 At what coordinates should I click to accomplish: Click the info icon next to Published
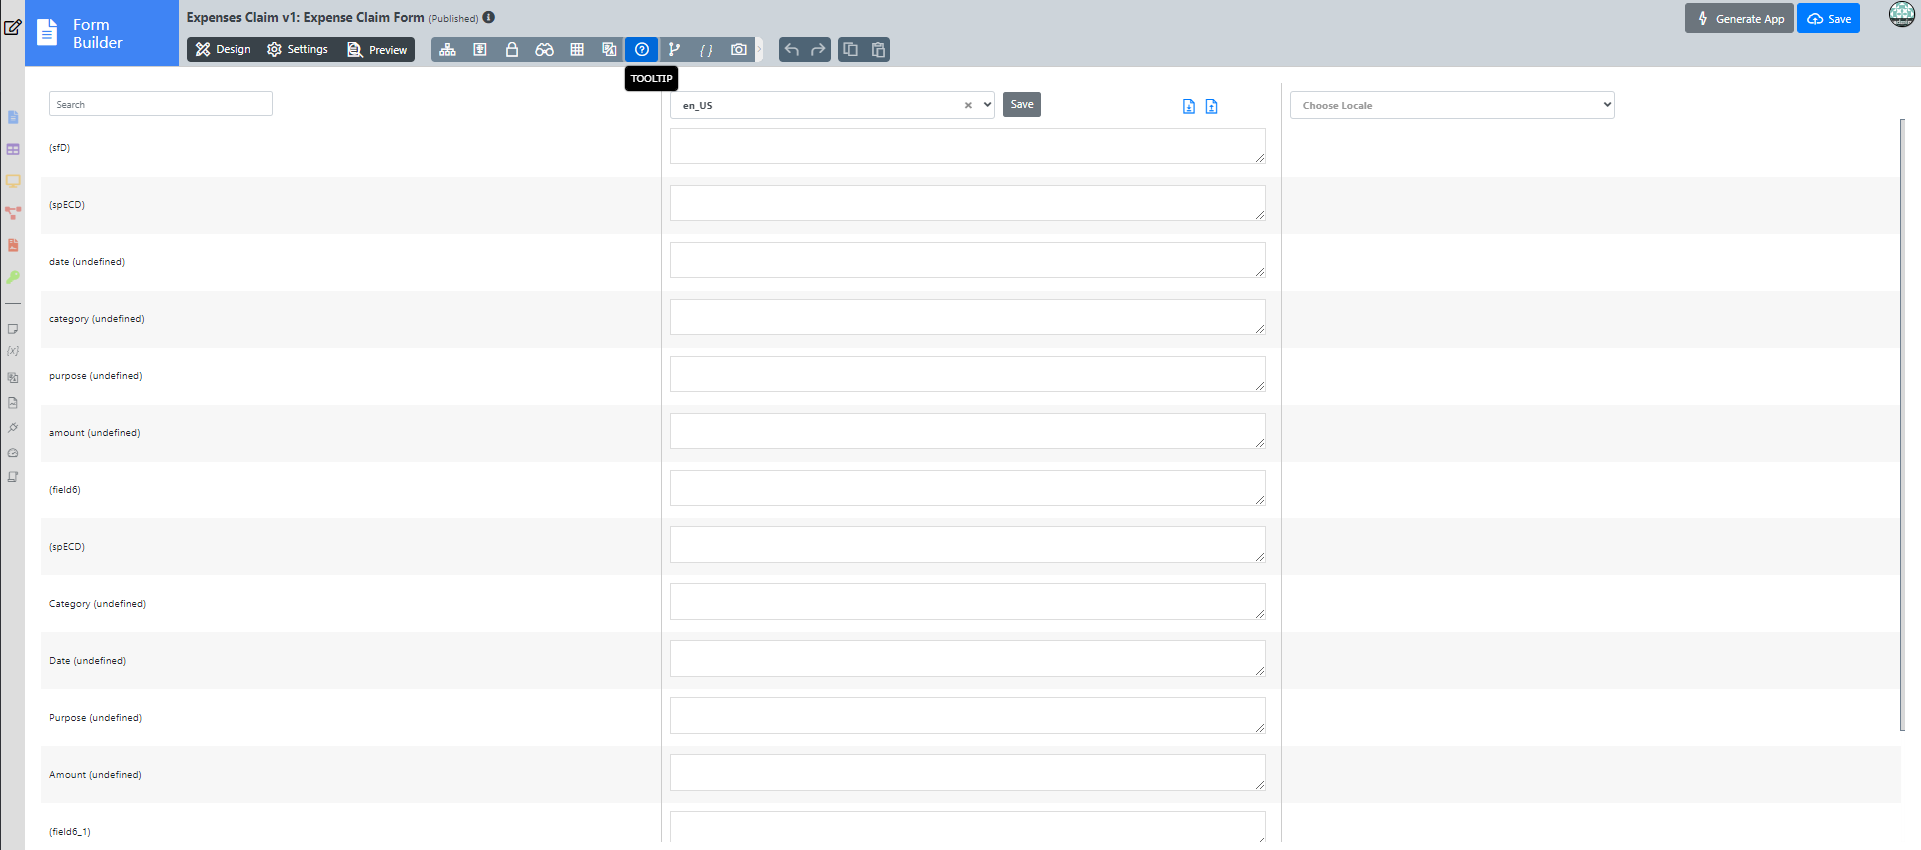coord(489,17)
